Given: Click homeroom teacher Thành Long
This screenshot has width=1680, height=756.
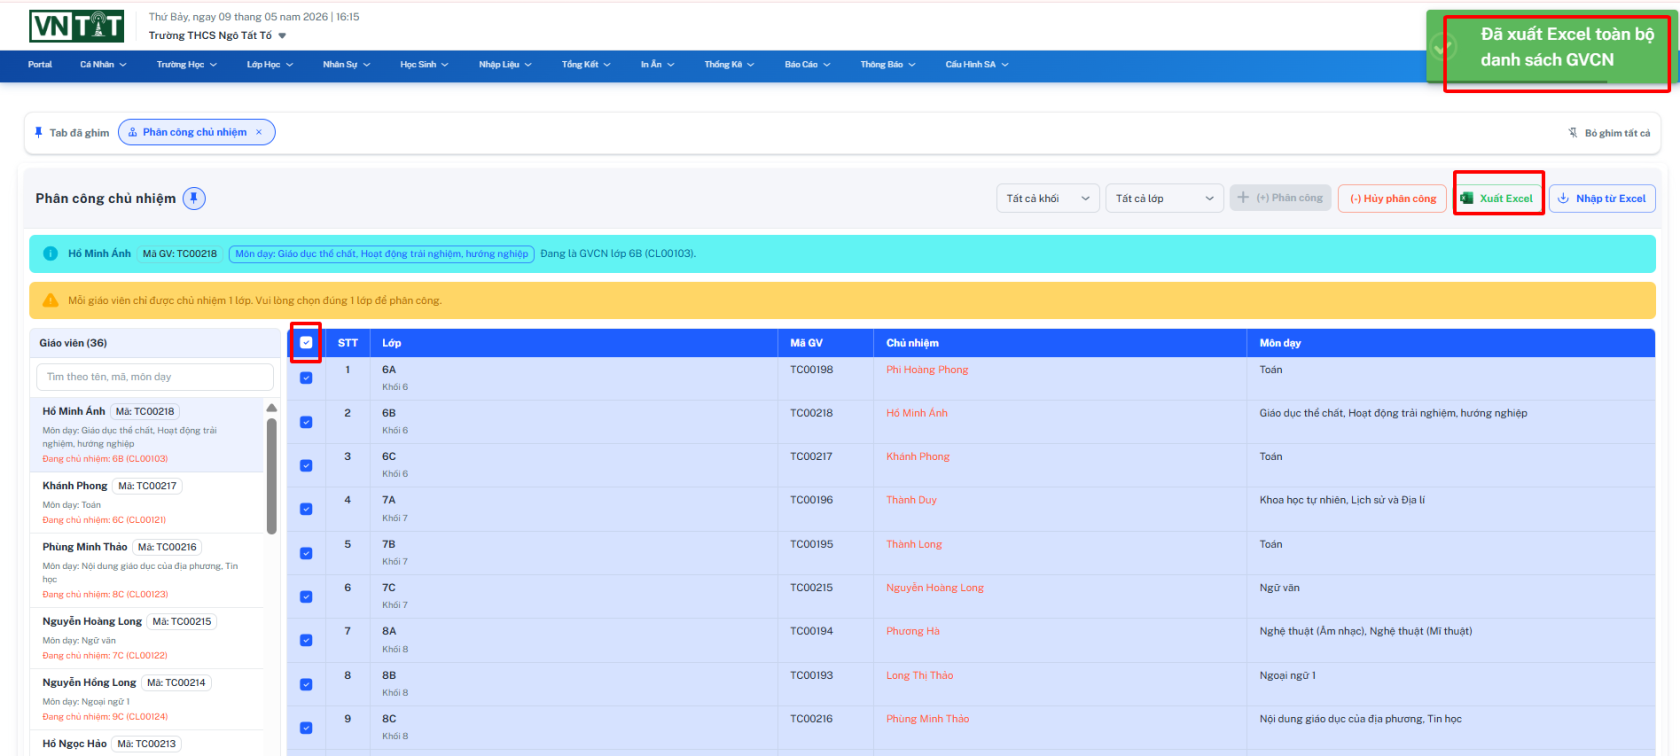Looking at the screenshot, I should [914, 544].
